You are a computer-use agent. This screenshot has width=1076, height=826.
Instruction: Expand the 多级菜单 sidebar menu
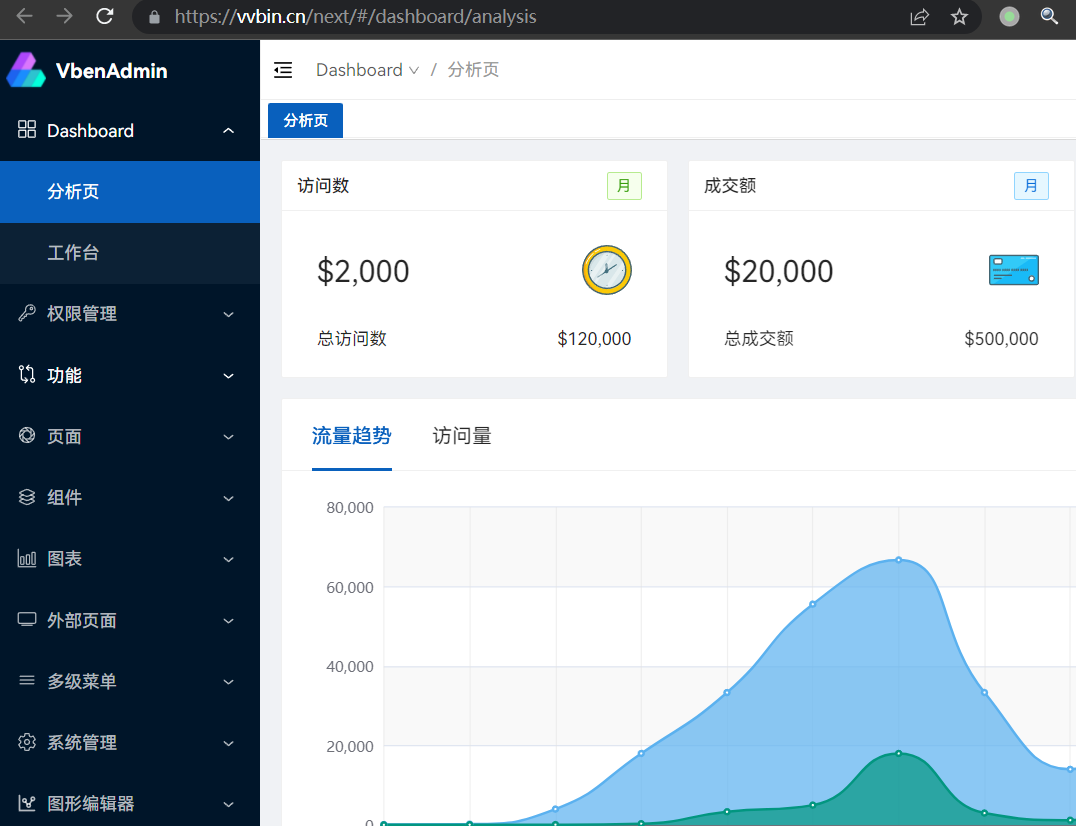tap(80, 681)
